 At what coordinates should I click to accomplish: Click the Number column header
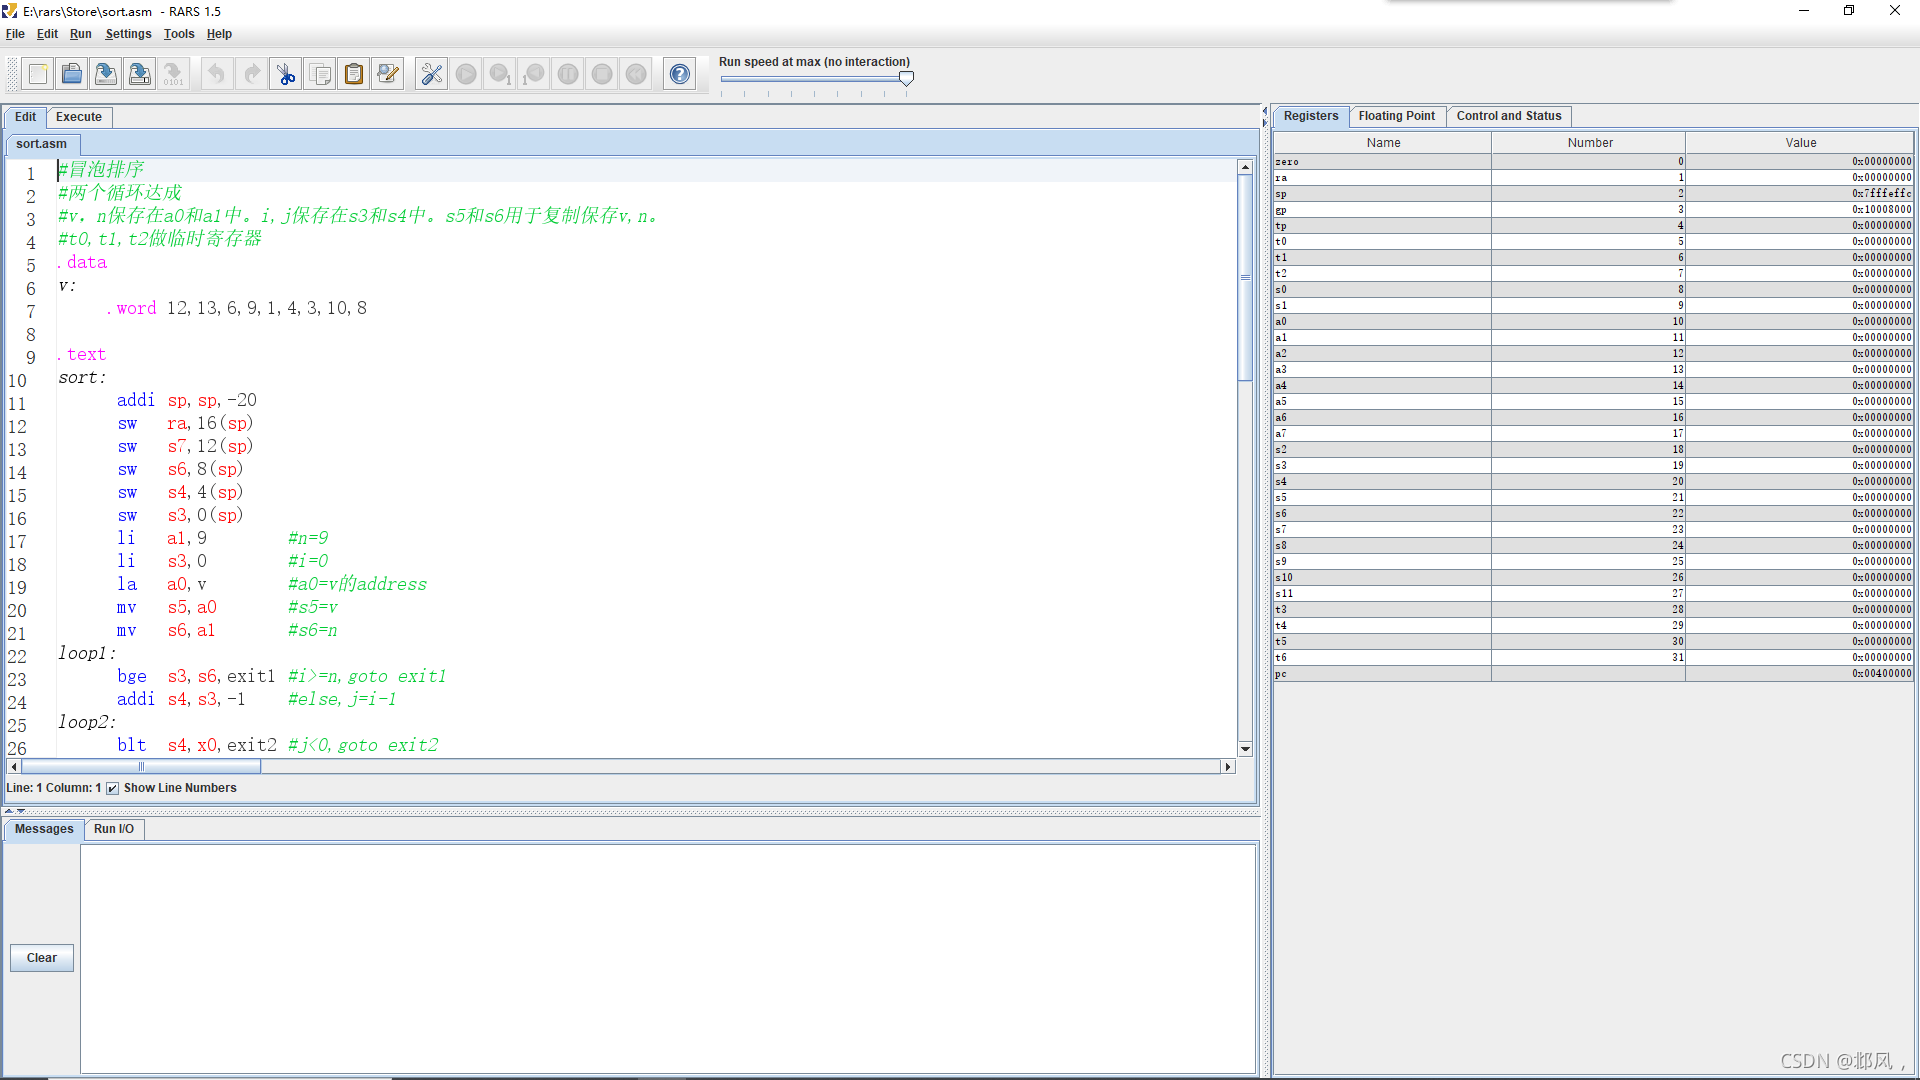point(1589,143)
